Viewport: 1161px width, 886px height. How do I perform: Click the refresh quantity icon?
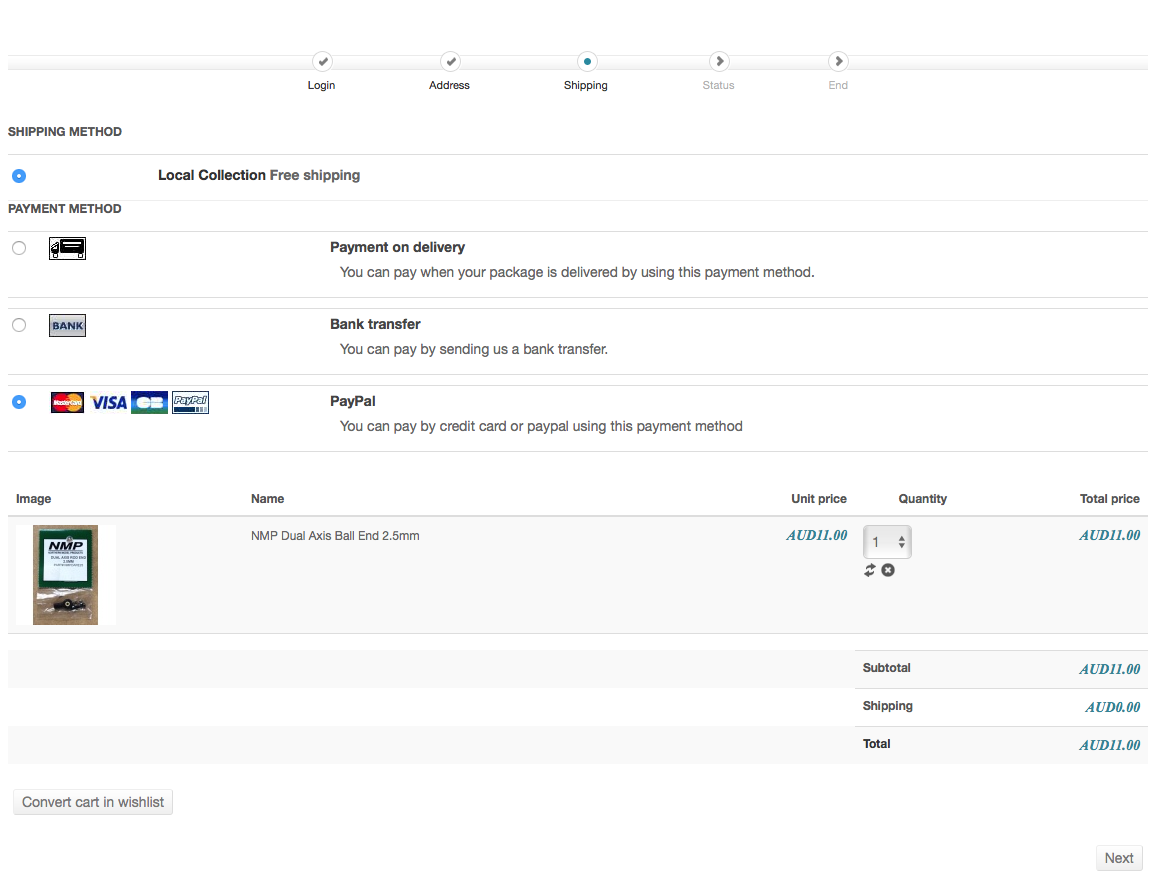click(x=870, y=570)
